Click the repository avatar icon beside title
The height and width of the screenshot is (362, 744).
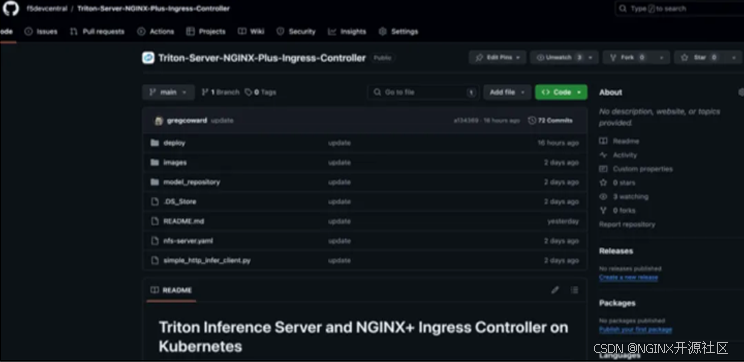click(x=148, y=58)
